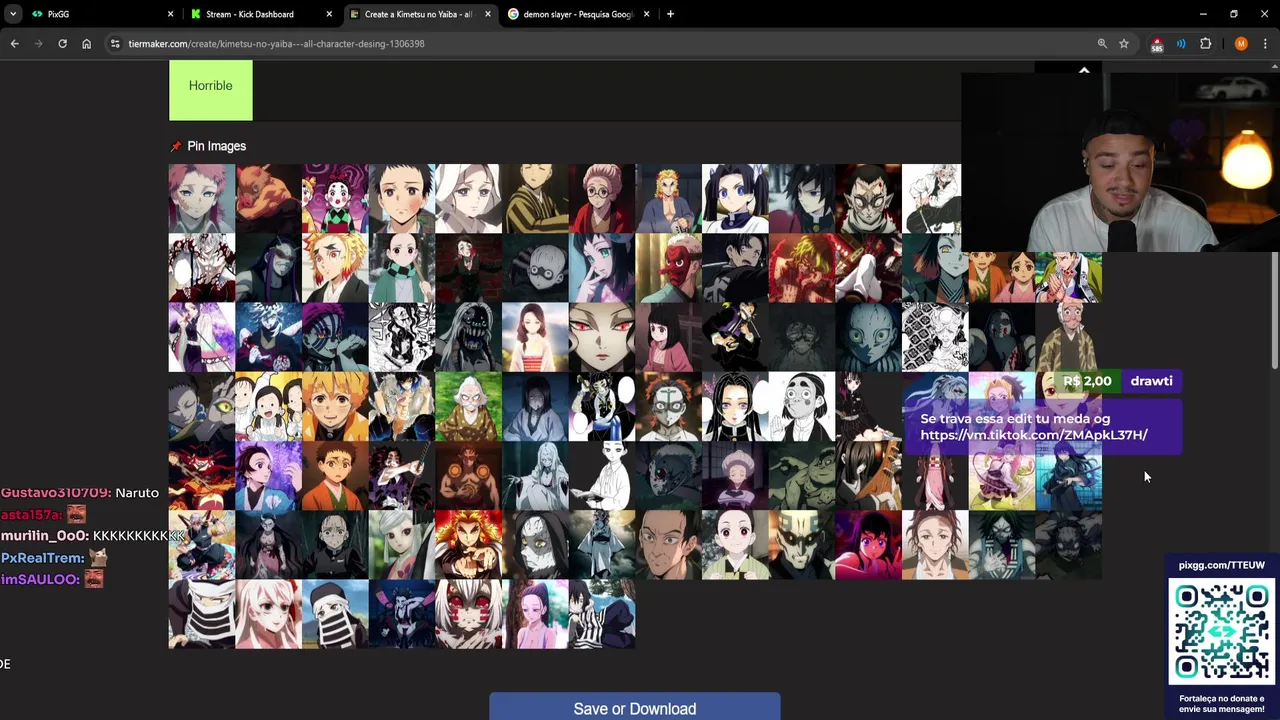
Task: View site information icon in address bar
Action: pos(115,44)
